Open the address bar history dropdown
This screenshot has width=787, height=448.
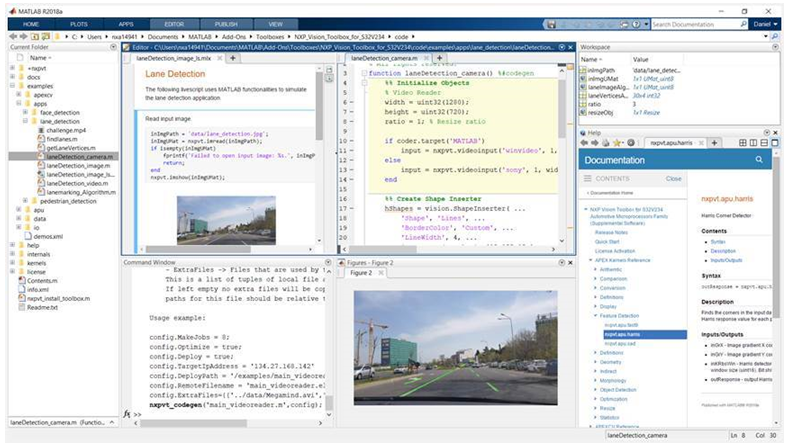coord(765,37)
